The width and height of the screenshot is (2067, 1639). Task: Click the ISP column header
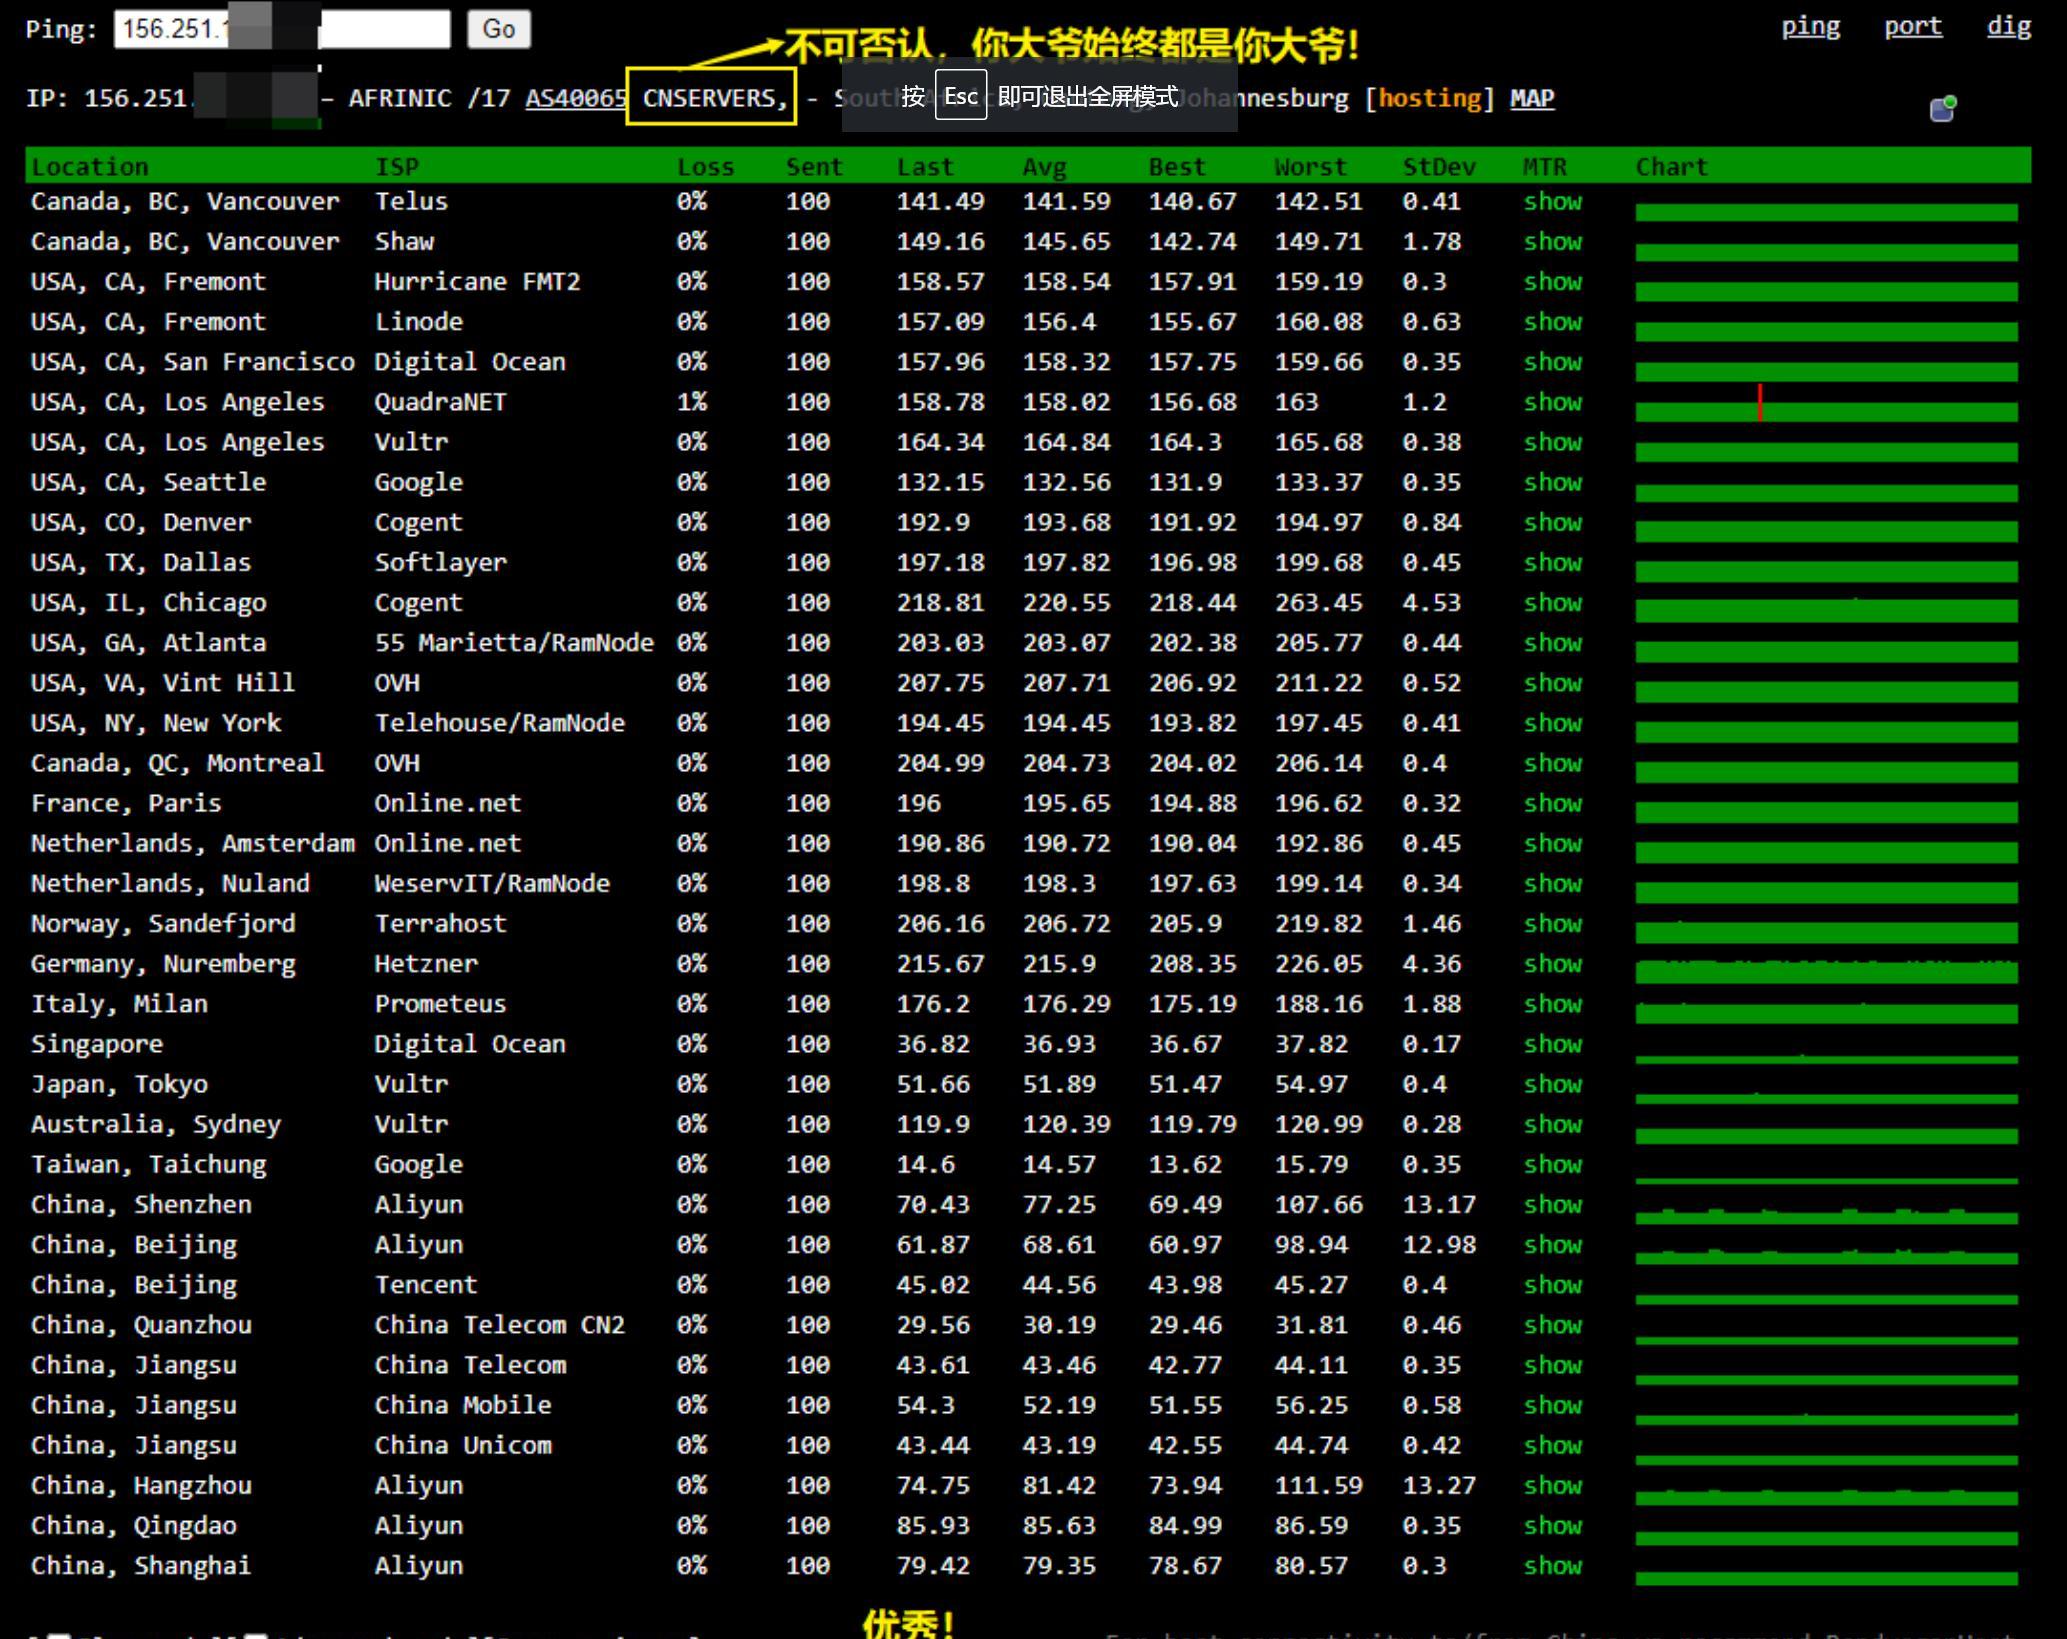(x=397, y=166)
